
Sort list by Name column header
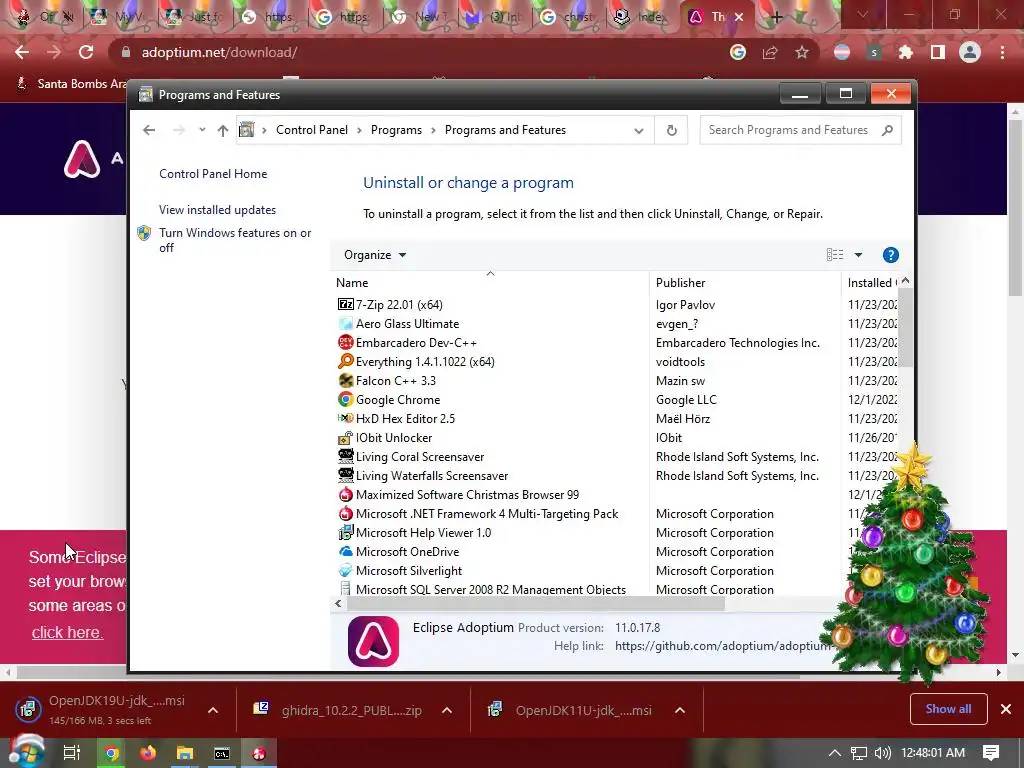point(489,282)
